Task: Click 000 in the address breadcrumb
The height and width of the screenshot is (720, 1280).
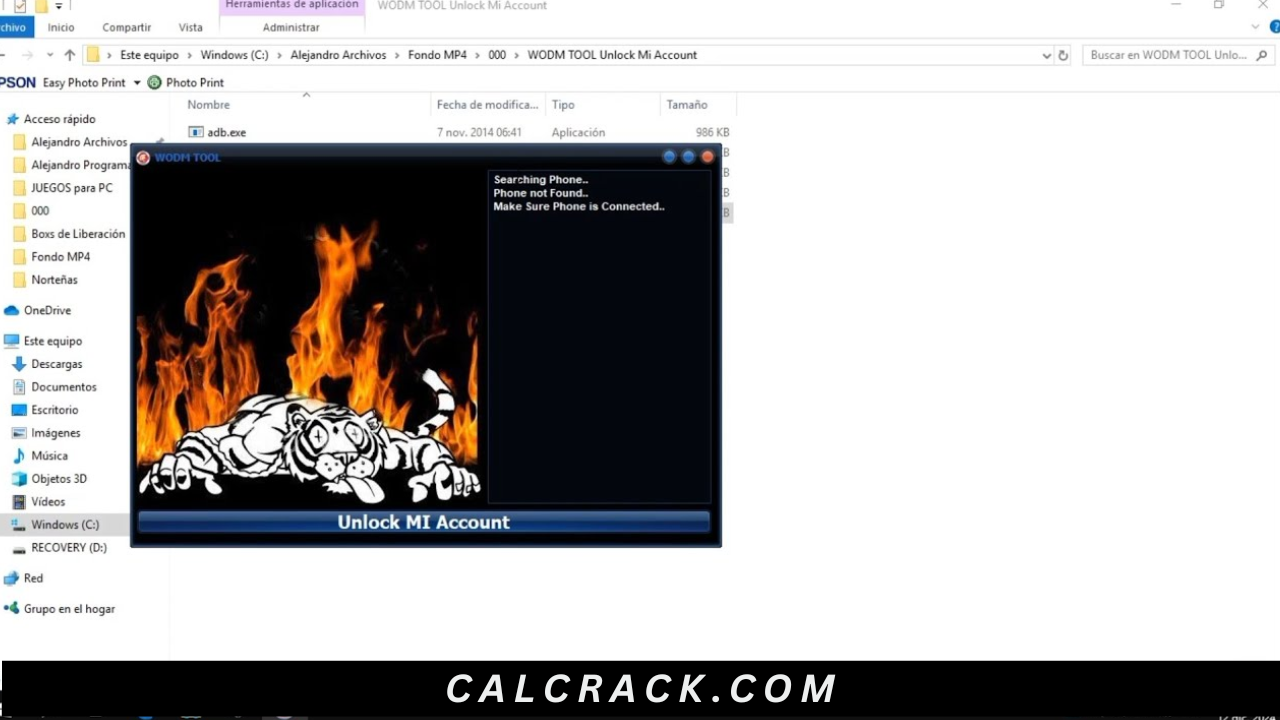Action: tap(497, 55)
